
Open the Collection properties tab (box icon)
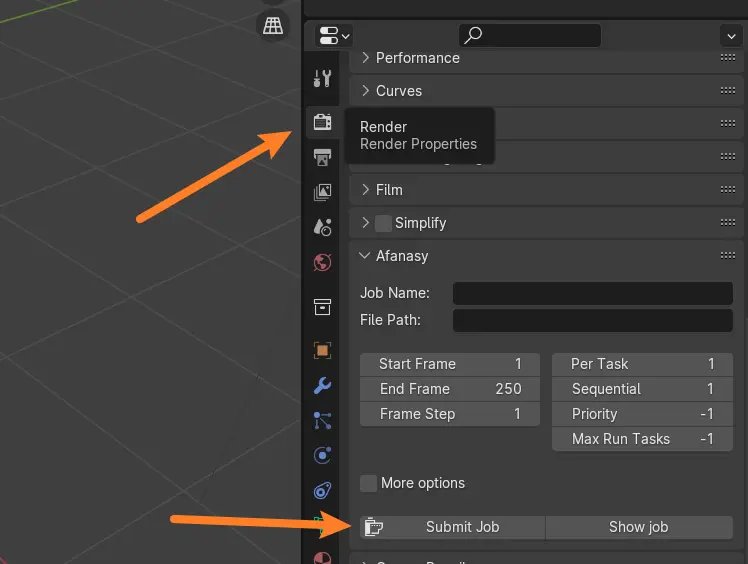click(x=322, y=307)
